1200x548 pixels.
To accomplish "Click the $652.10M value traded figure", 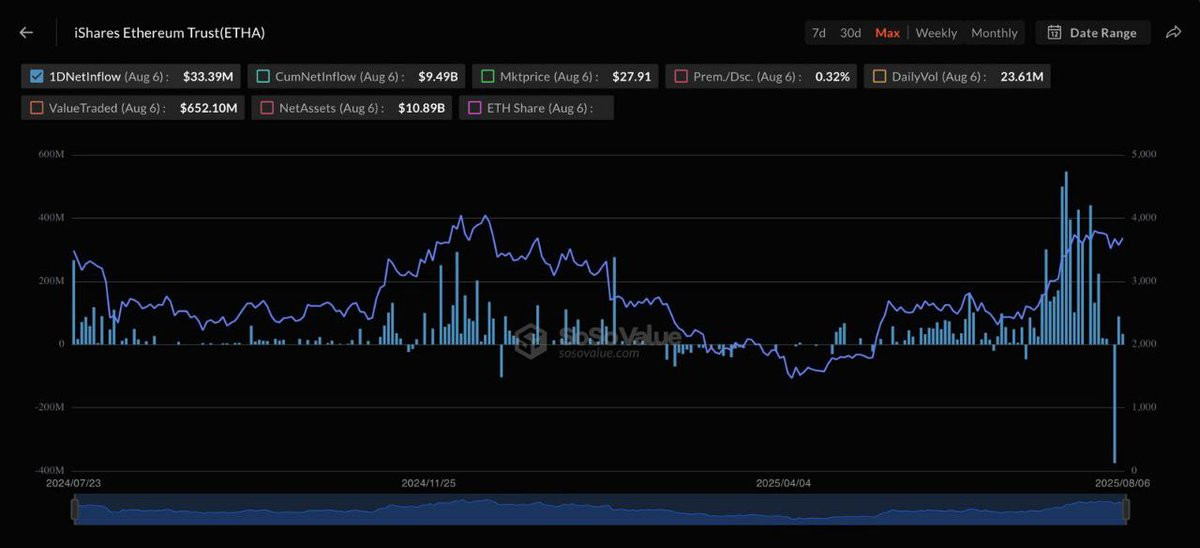I will coord(209,108).
